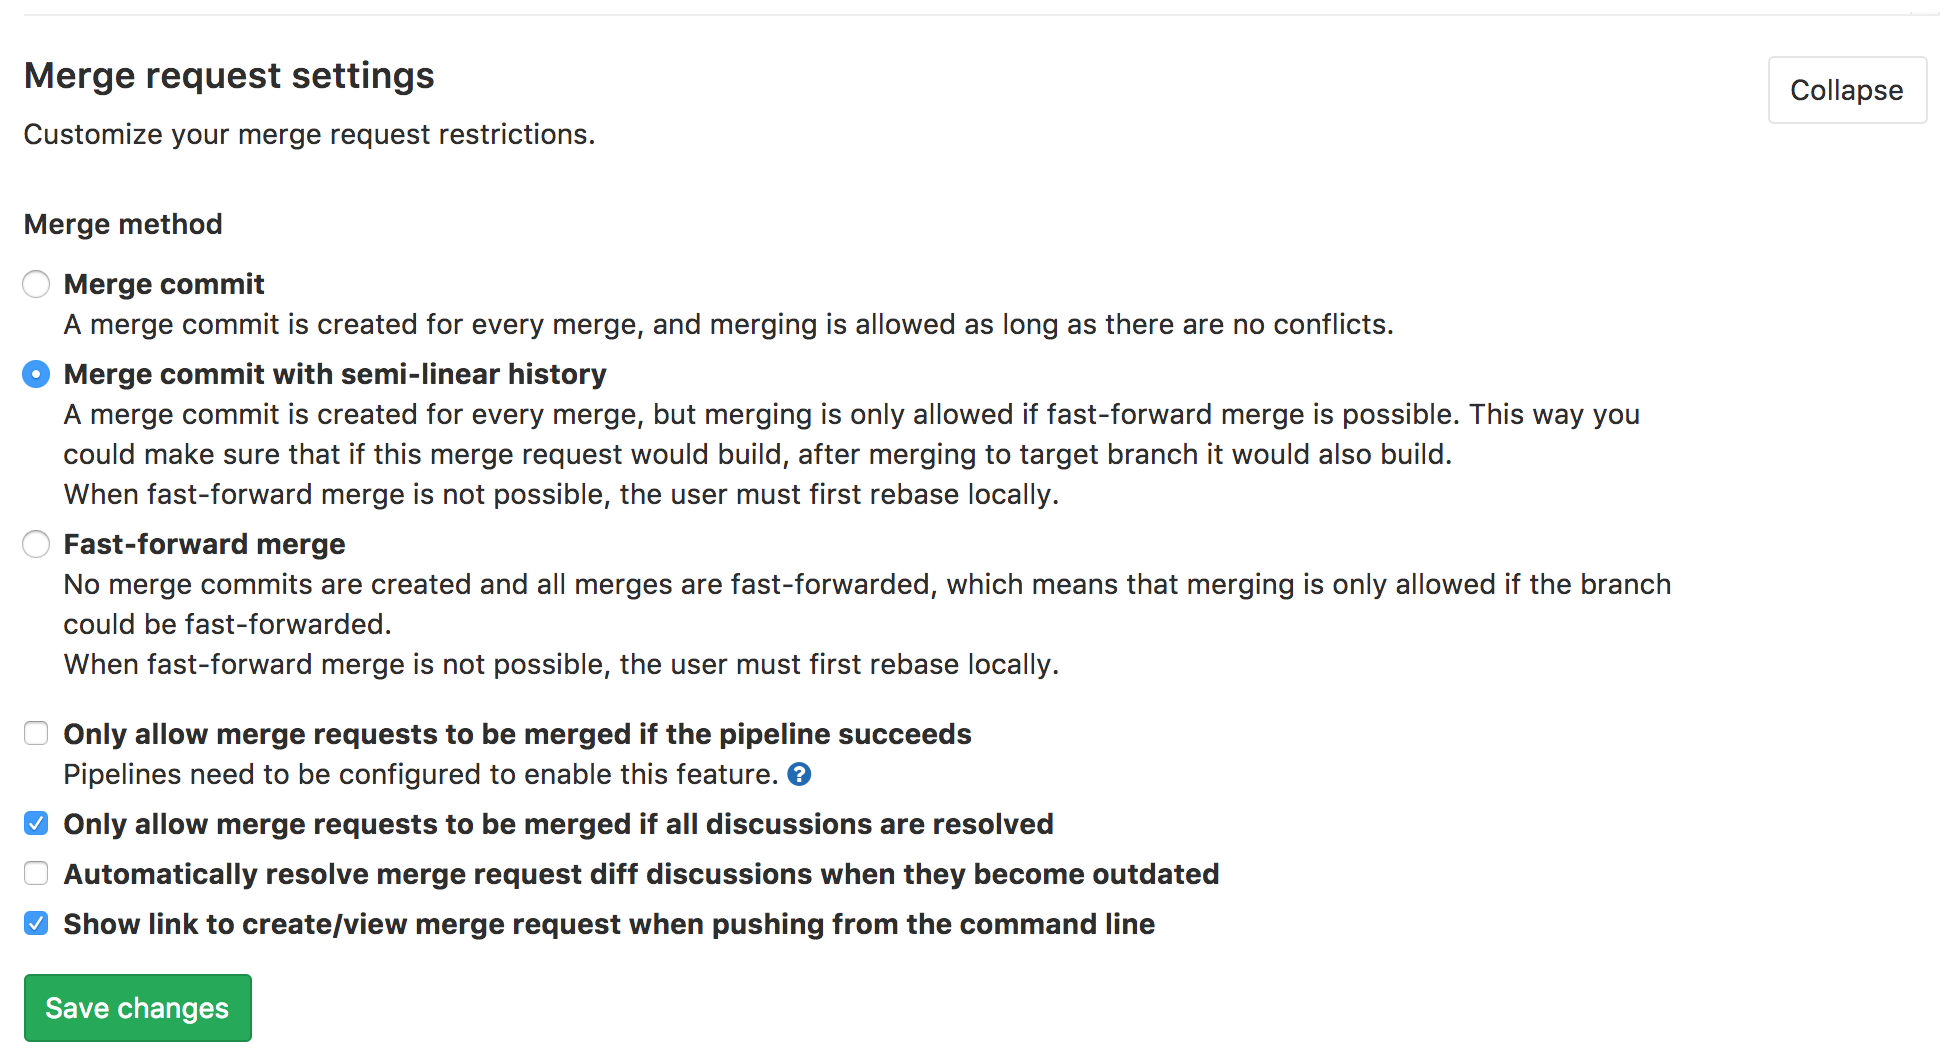Screen dimensions: 1960x1058
Task: Click the Merge request settings heading
Action: (229, 76)
